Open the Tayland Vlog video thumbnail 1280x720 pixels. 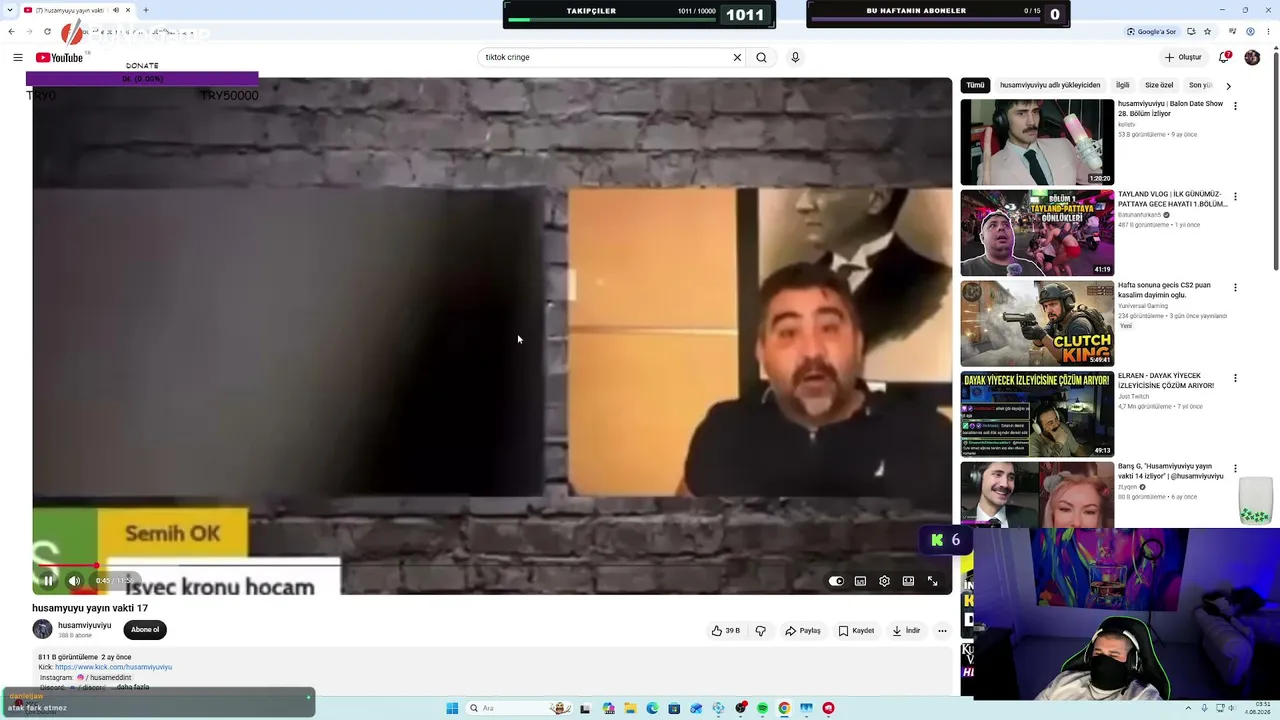(1037, 233)
